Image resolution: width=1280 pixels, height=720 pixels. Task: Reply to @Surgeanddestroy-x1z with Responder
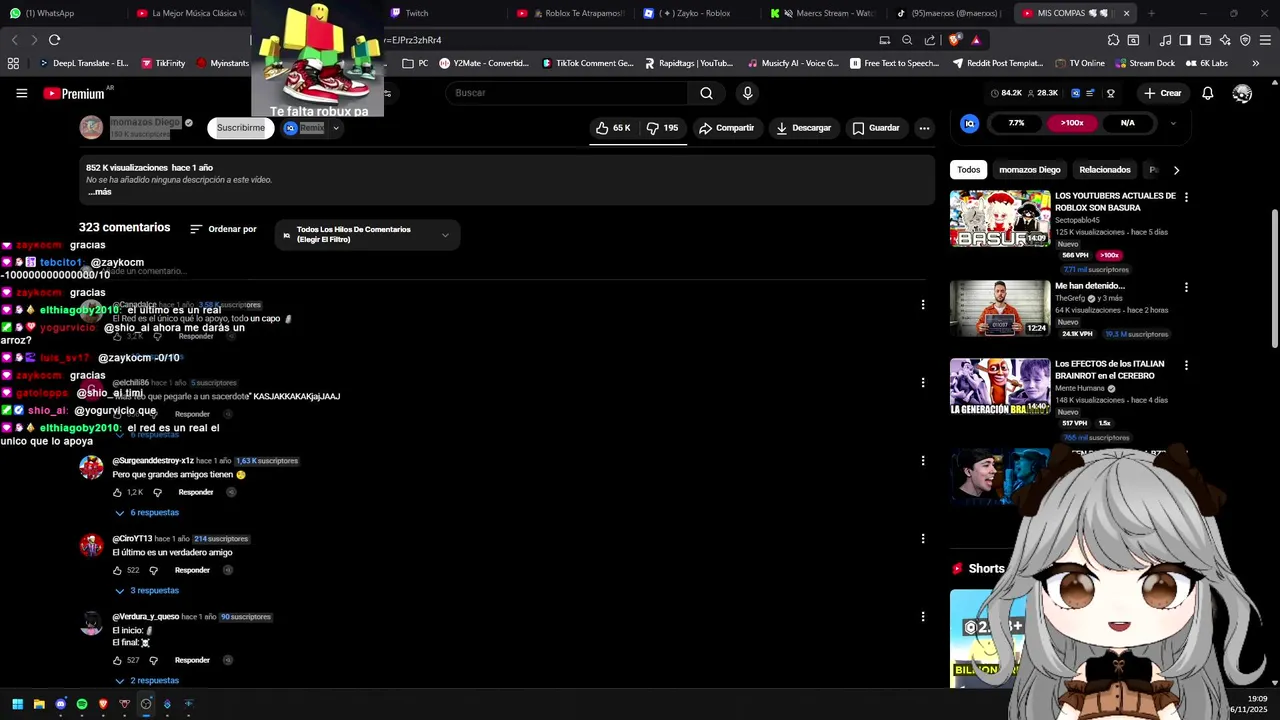point(195,492)
